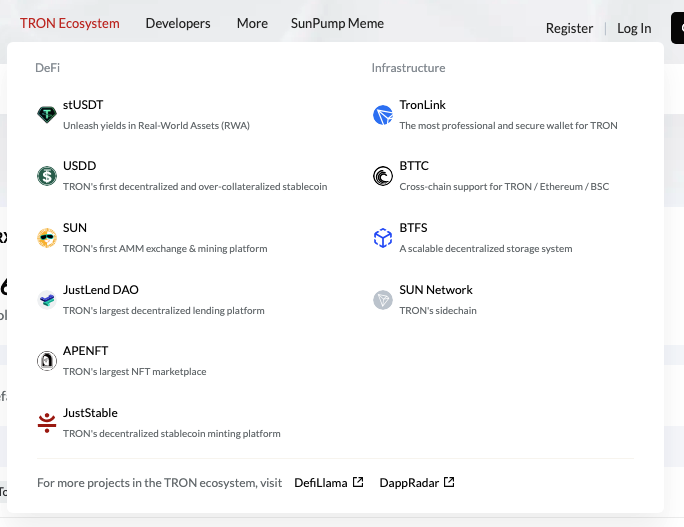Open the stUSDT title link
The height and width of the screenshot is (527, 684).
click(x=83, y=105)
